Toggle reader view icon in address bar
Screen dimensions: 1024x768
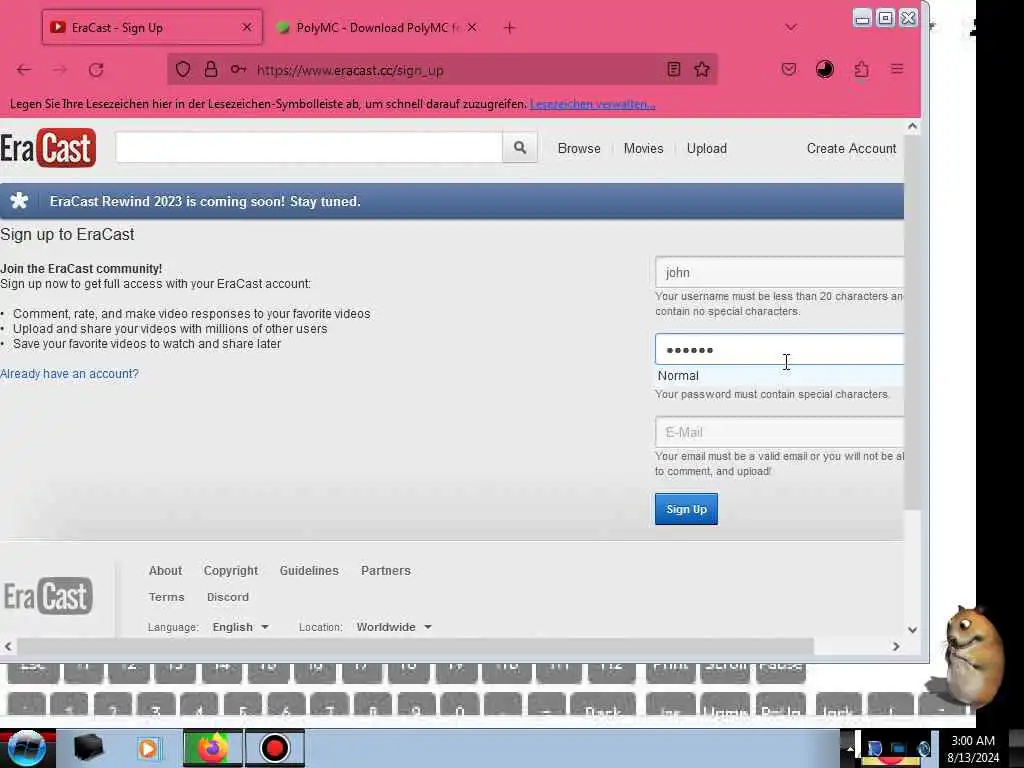[674, 69]
